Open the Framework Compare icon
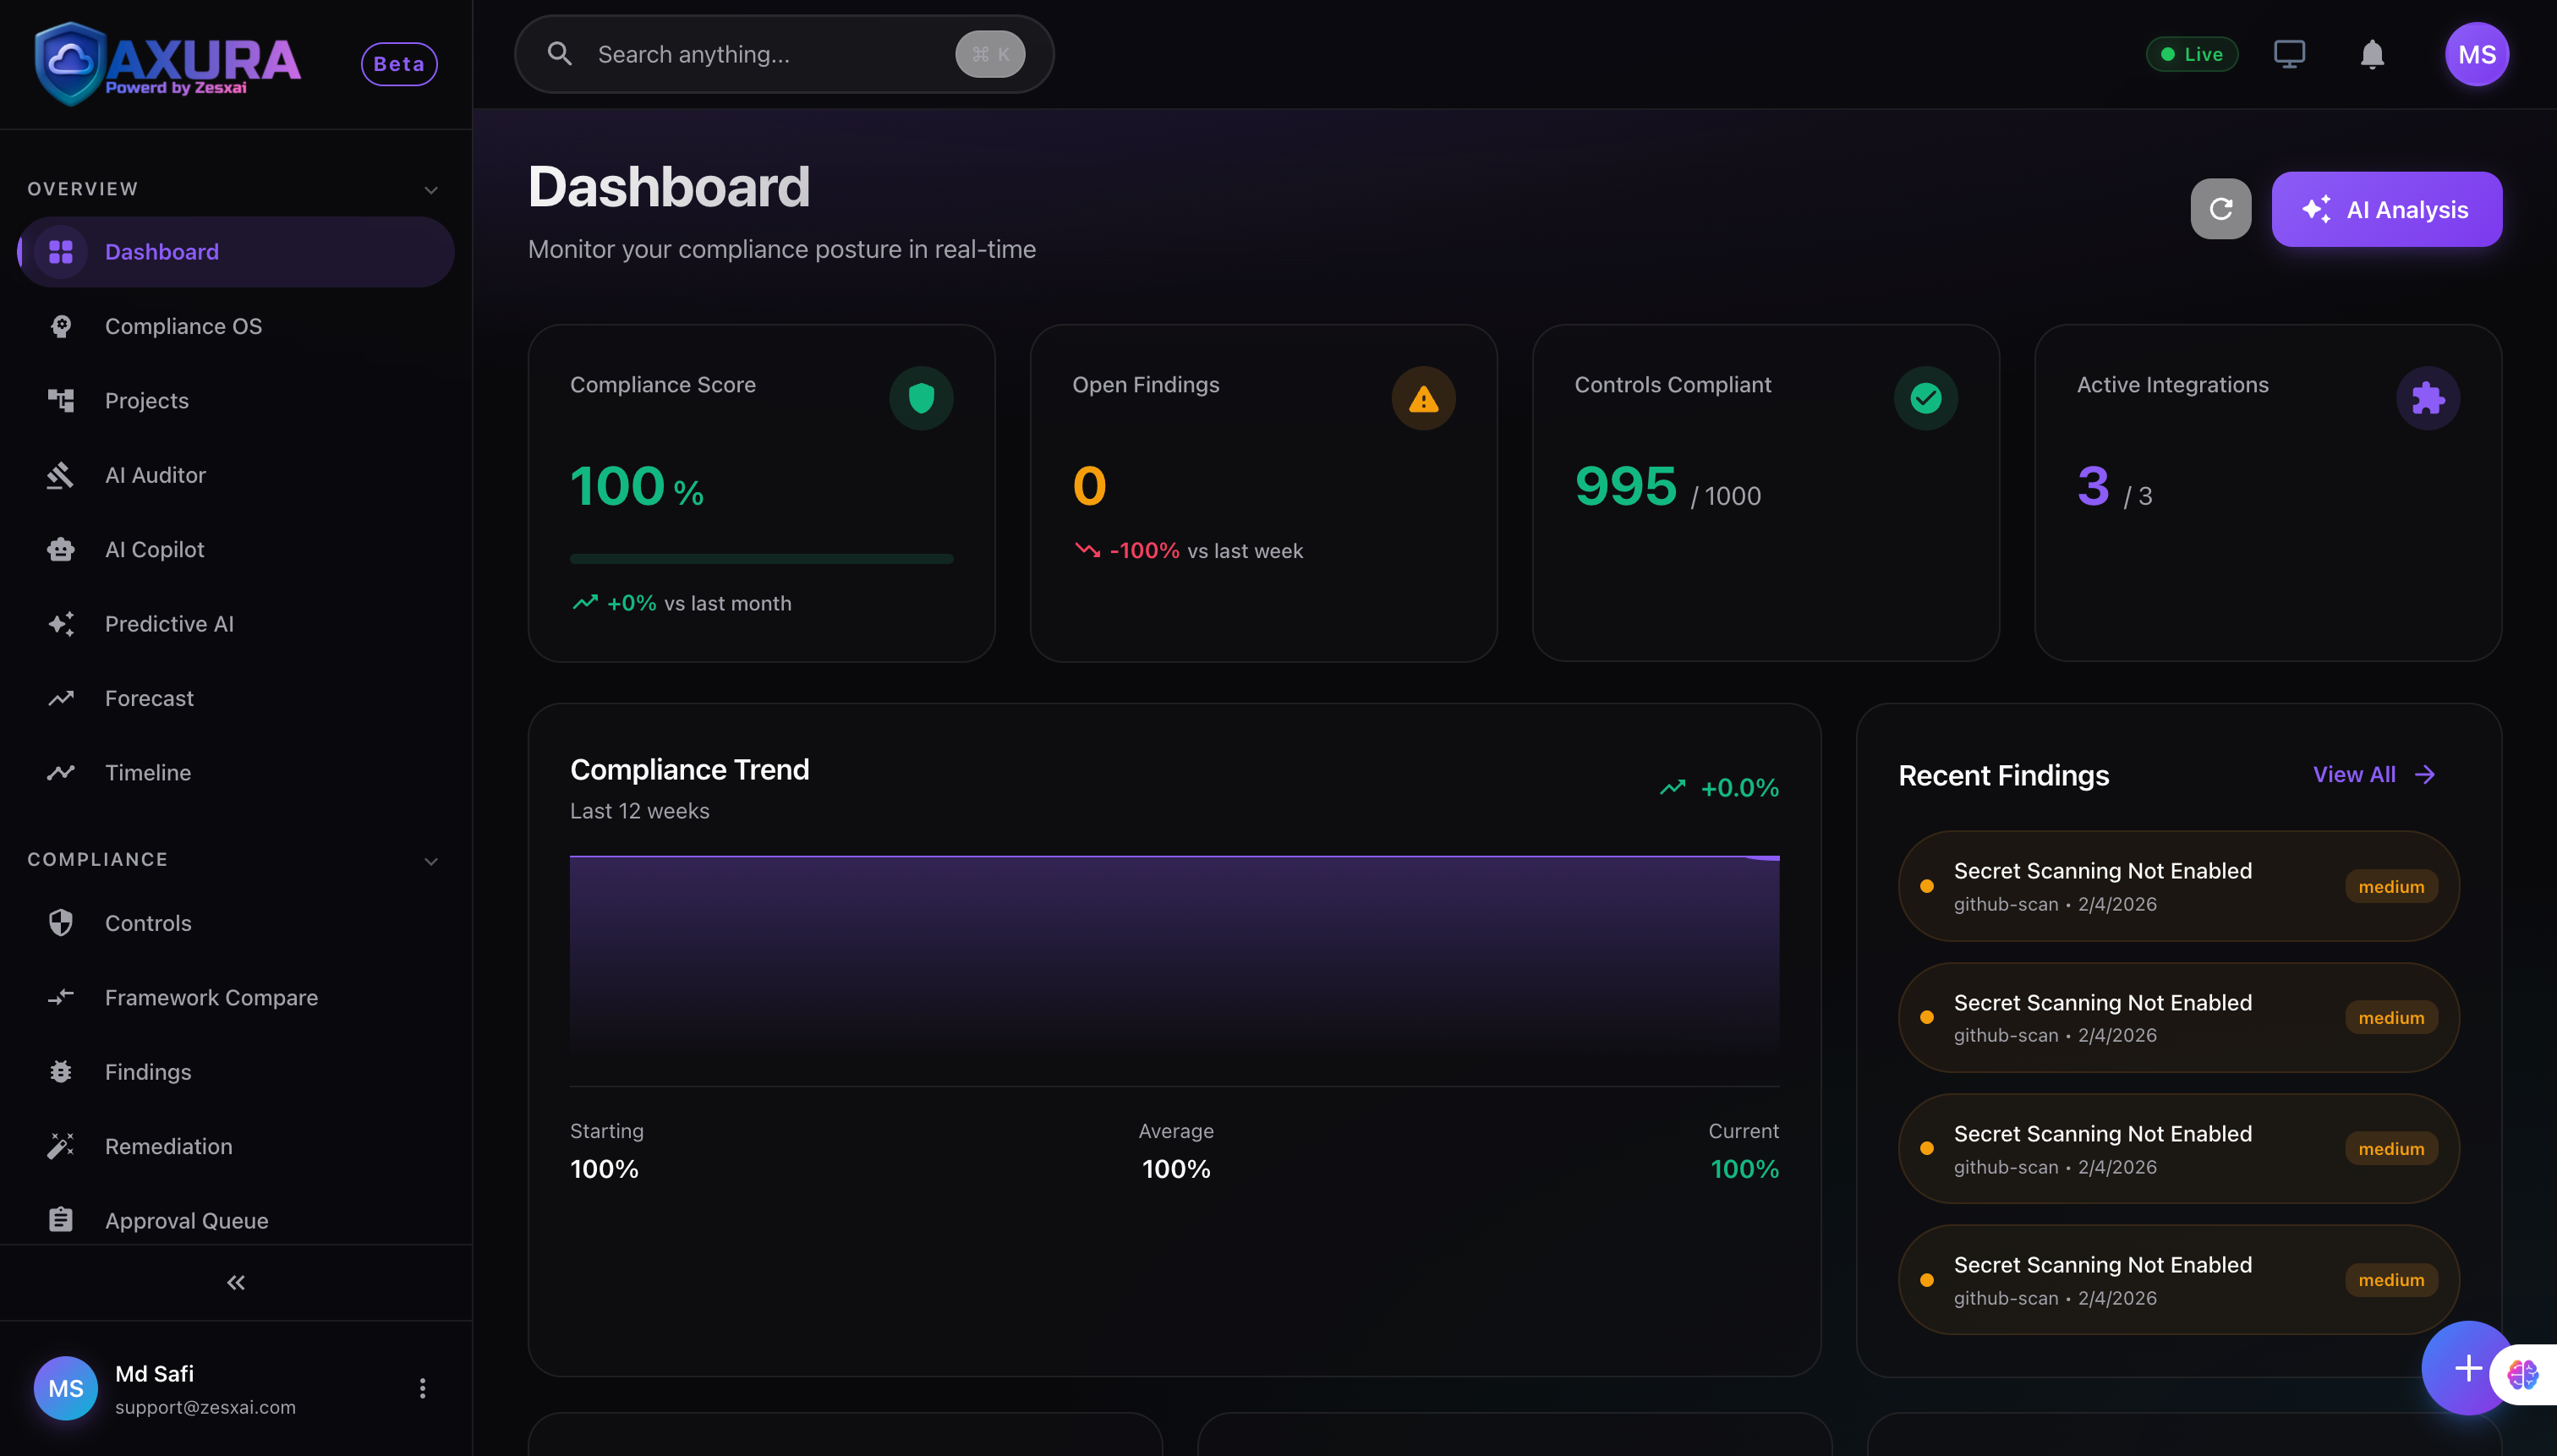This screenshot has width=2557, height=1456. (61, 997)
